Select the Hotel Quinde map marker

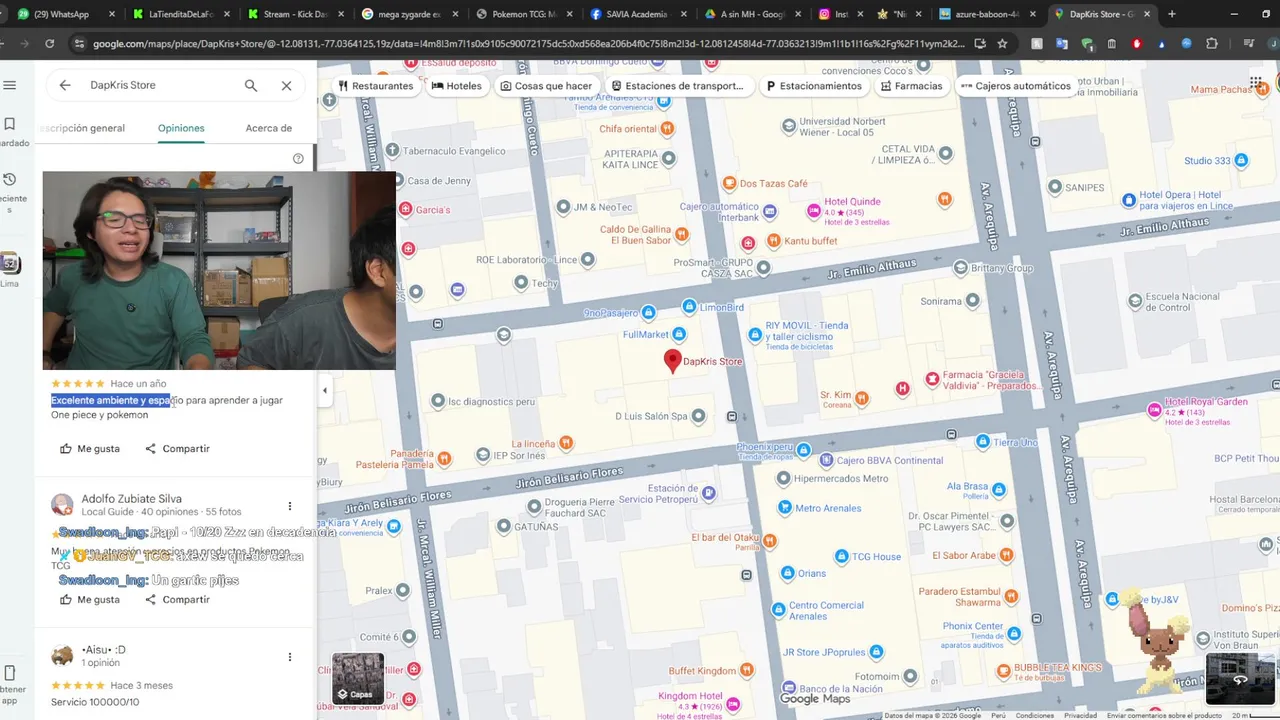814,210
